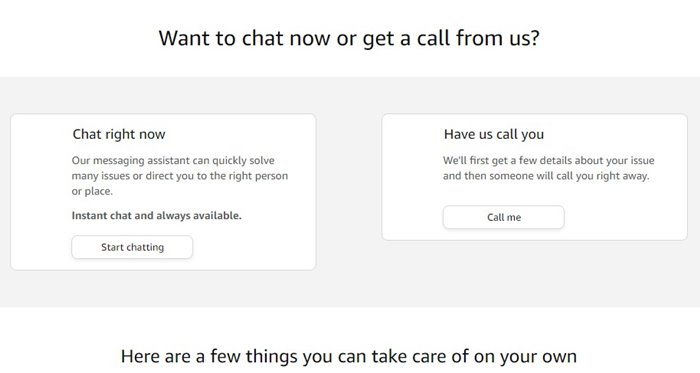Click the 'or place.' line in chat card
This screenshot has height=373, width=700.
click(92, 191)
